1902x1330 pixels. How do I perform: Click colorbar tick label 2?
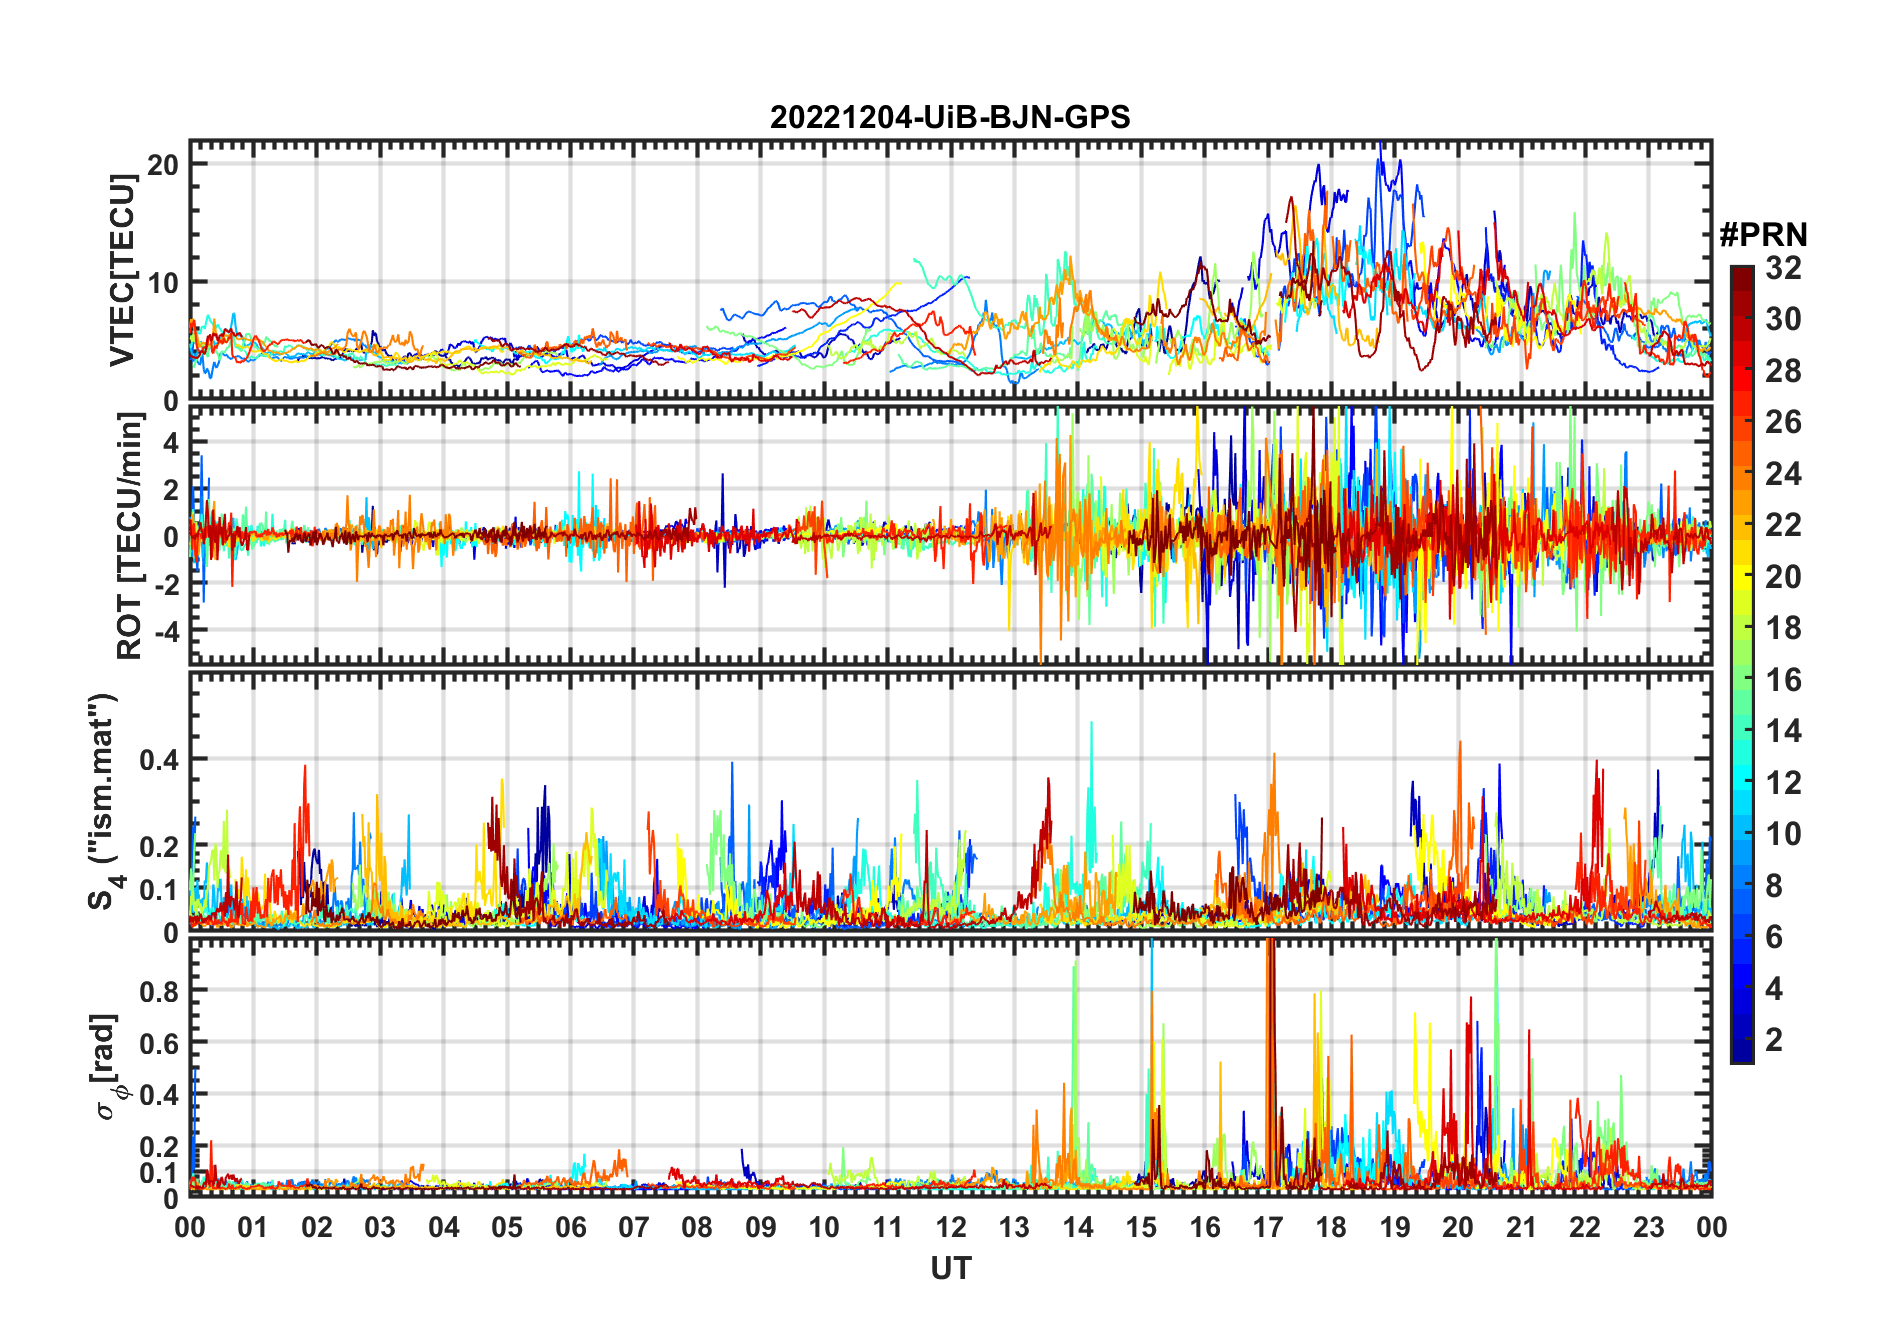(1774, 1040)
